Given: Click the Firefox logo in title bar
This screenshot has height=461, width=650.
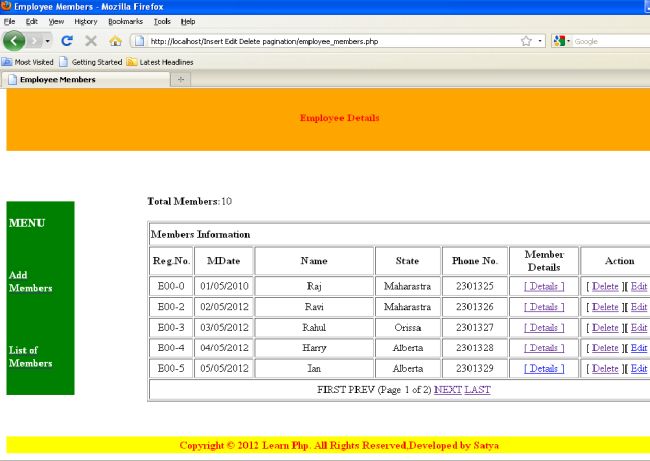Looking at the screenshot, I should [6, 6].
